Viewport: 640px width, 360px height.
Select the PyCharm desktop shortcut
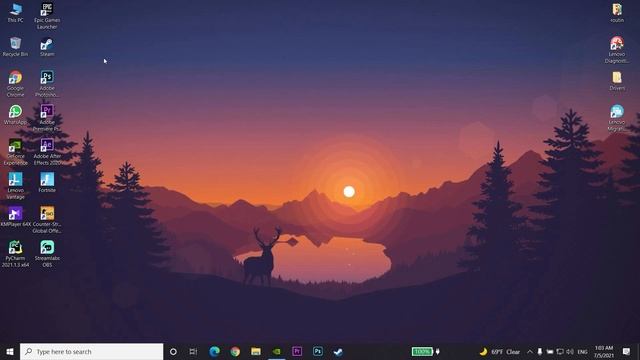pyautogui.click(x=15, y=254)
